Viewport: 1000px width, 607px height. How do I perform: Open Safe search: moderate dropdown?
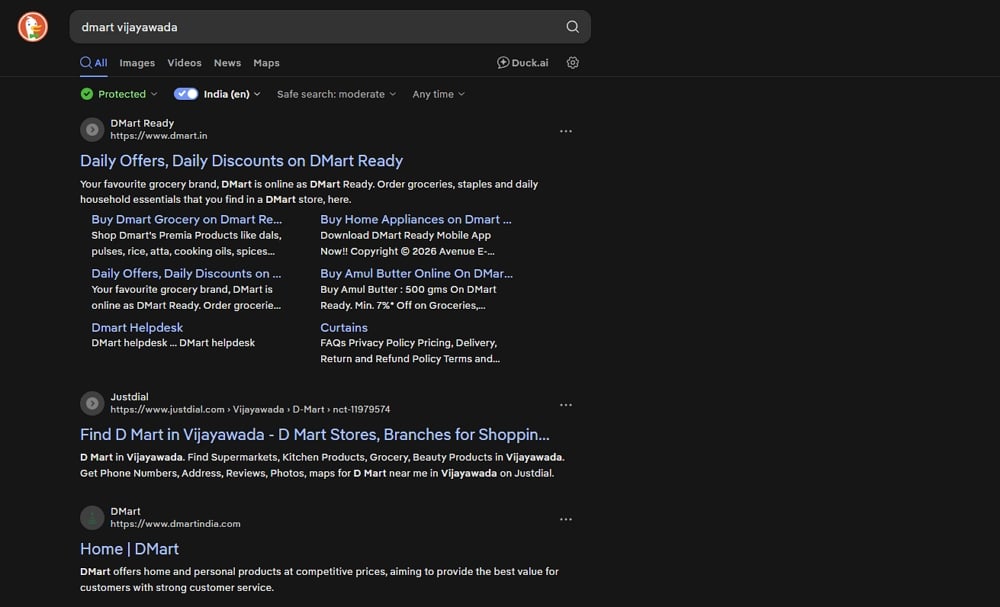point(336,94)
